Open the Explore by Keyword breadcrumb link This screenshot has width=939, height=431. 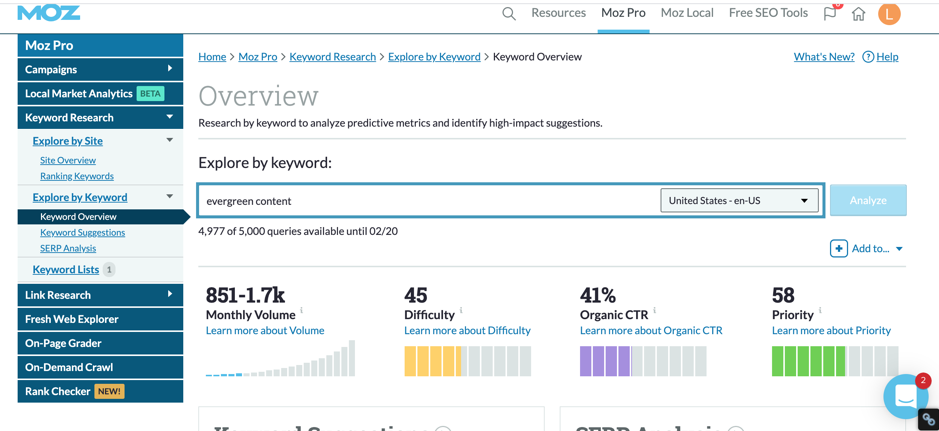pos(434,57)
